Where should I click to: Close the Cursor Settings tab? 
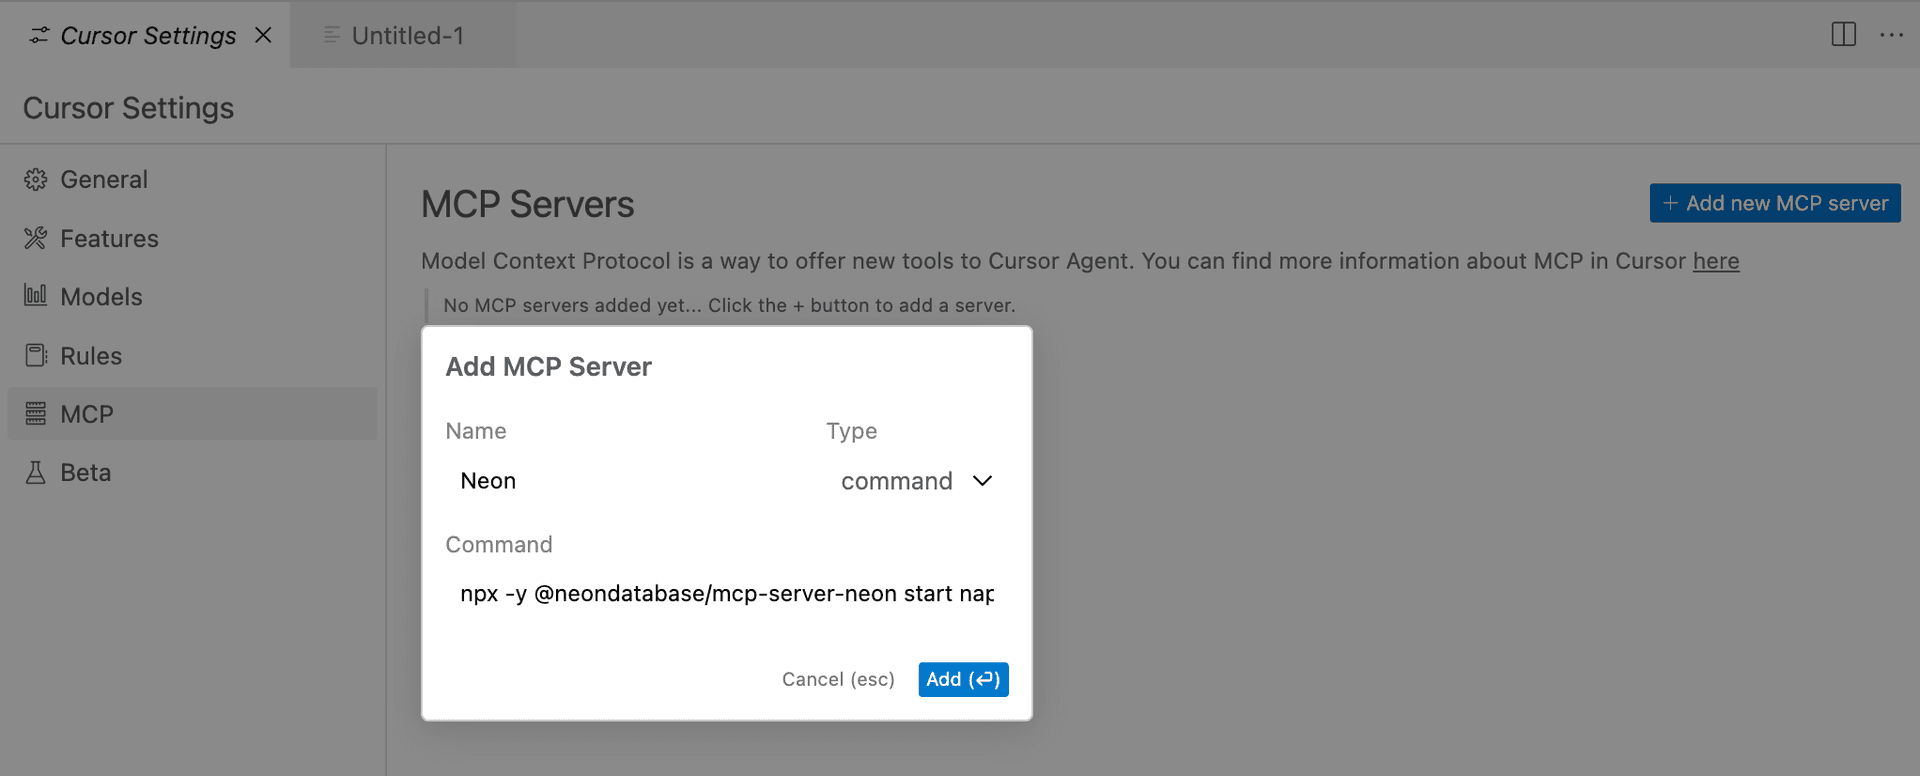coord(264,35)
